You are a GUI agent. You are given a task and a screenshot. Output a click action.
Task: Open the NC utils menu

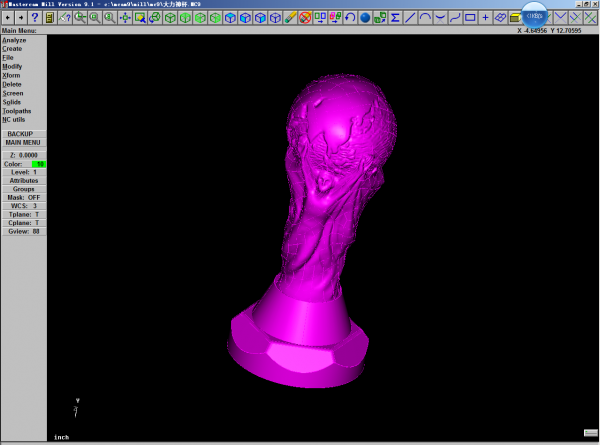[13, 120]
